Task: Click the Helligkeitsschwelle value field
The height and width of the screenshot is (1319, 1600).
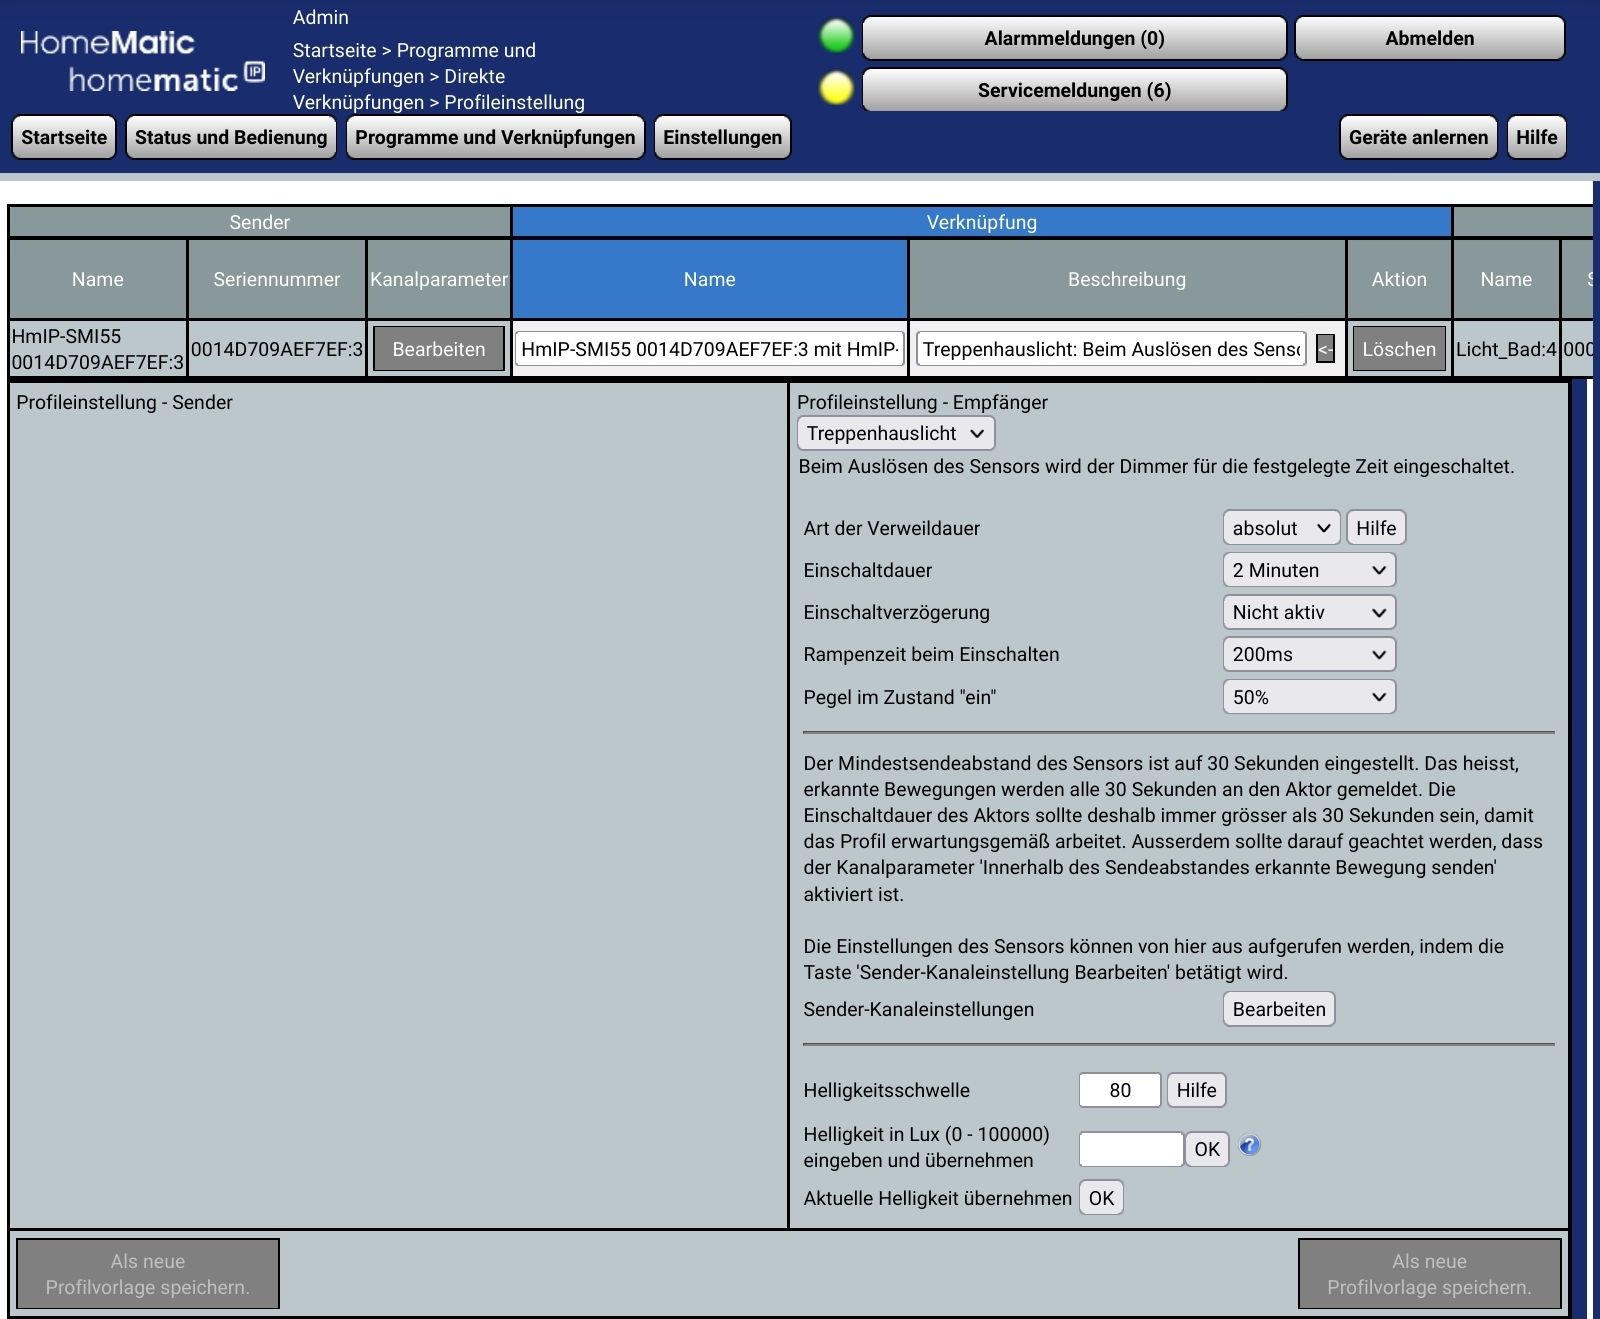Action: coord(1120,1090)
